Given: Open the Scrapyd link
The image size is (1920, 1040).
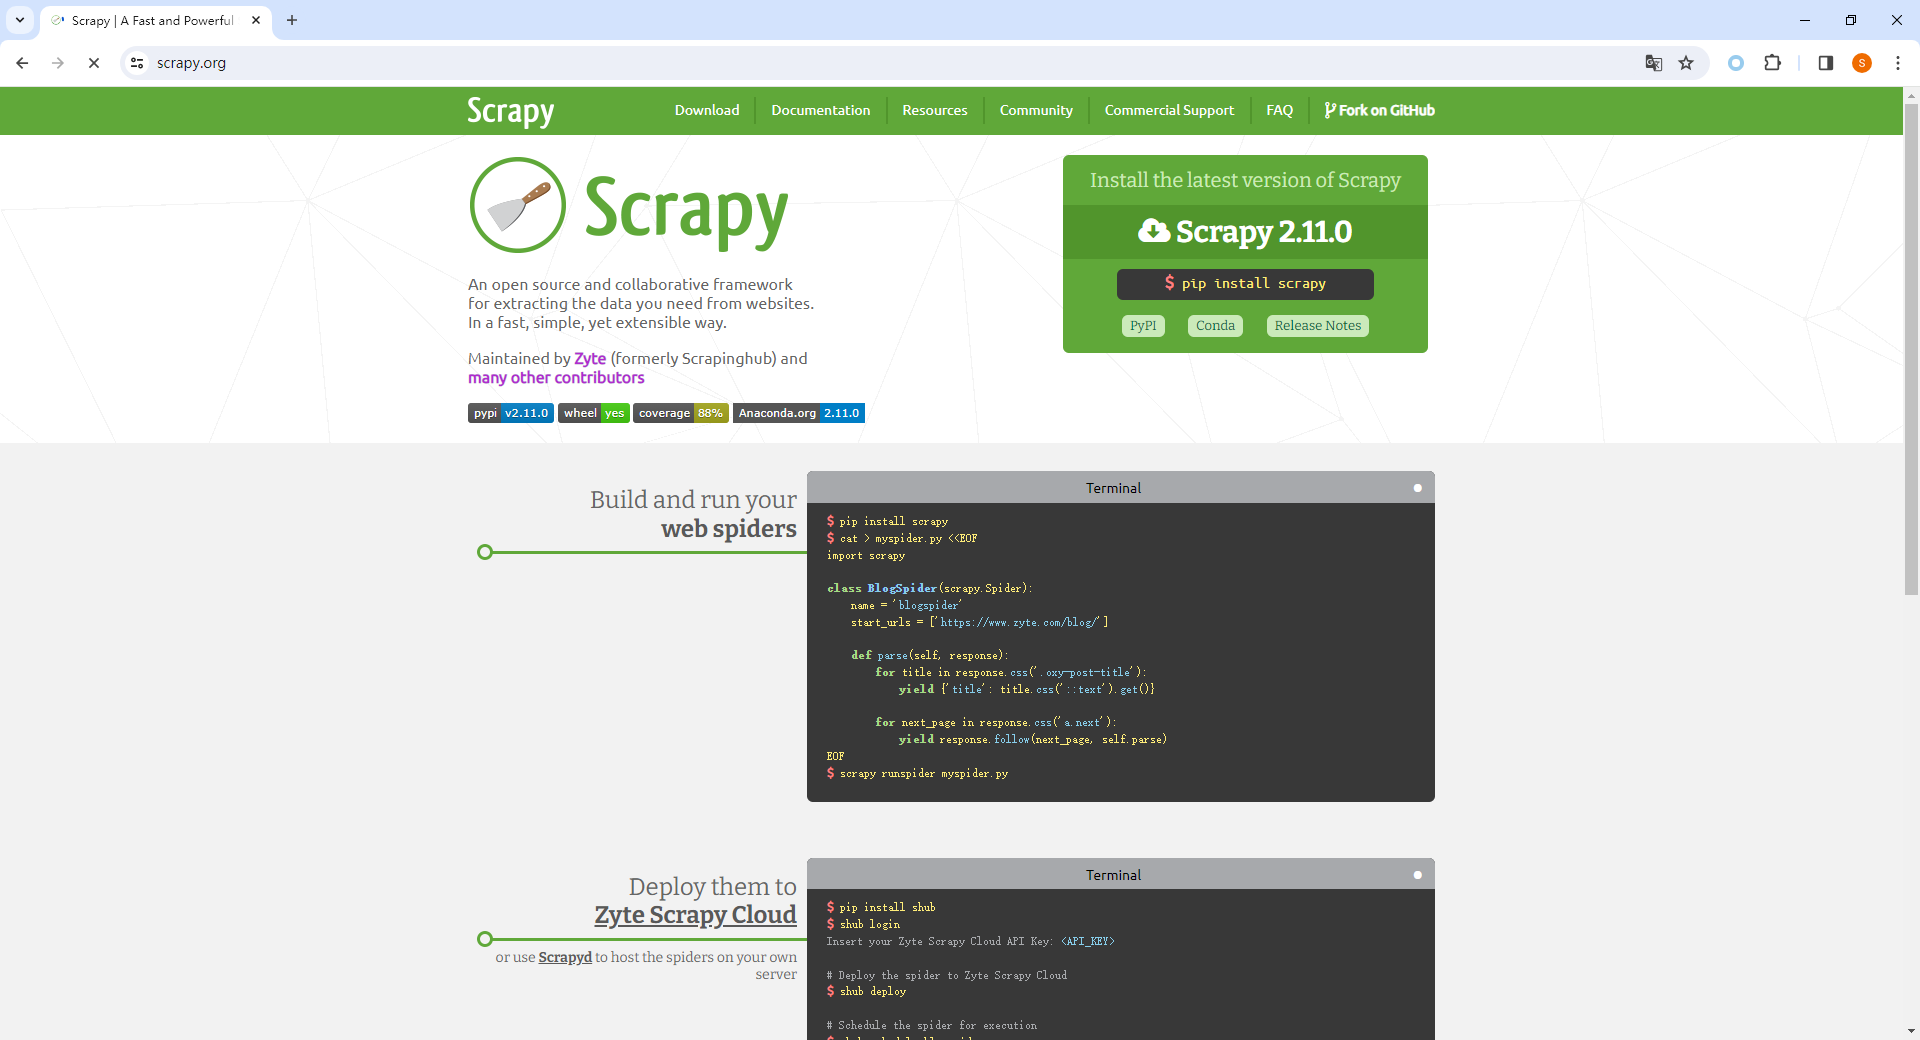Looking at the screenshot, I should click(565, 957).
